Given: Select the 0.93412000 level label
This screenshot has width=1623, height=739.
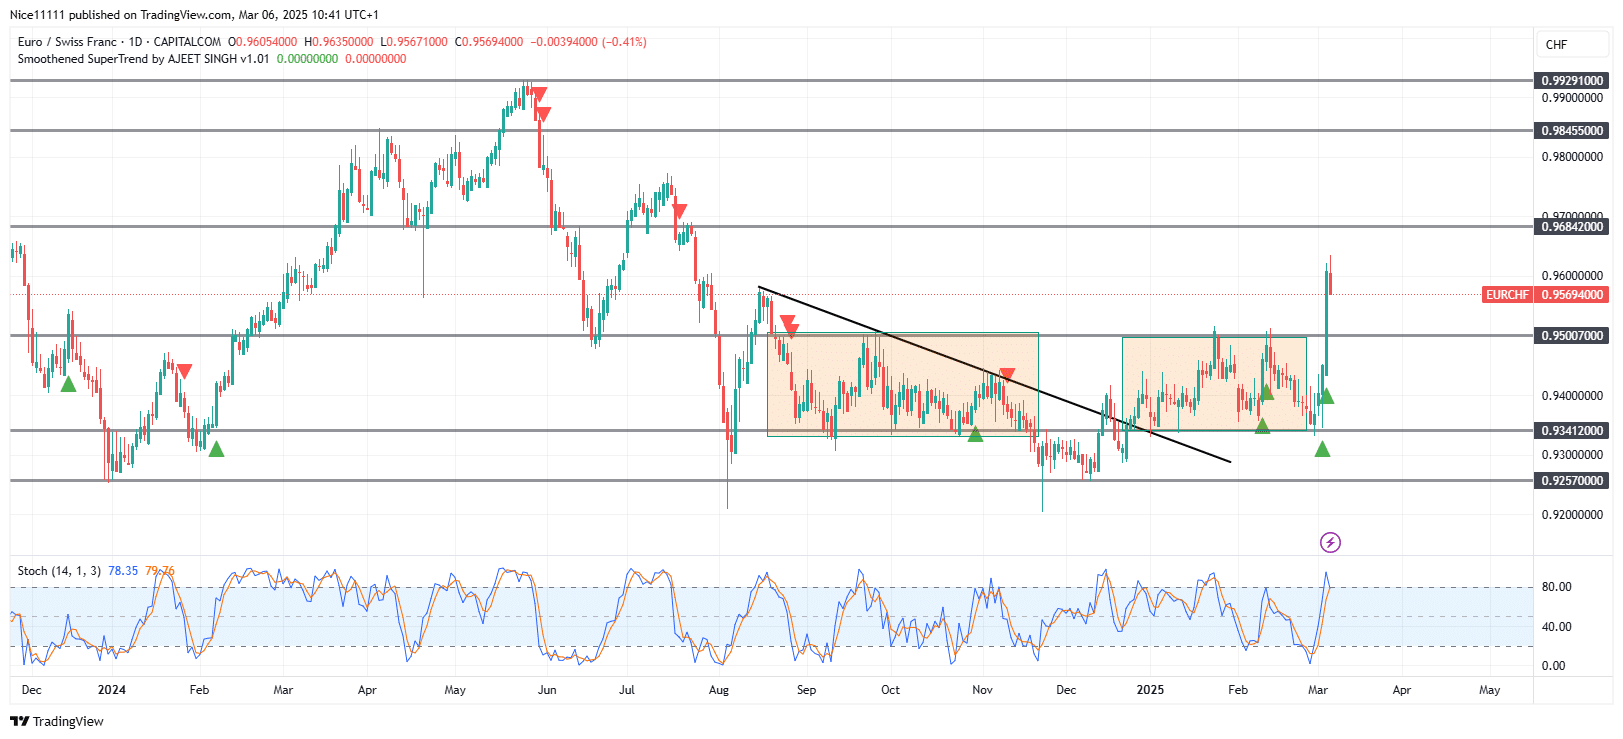Looking at the screenshot, I should pos(1572,431).
